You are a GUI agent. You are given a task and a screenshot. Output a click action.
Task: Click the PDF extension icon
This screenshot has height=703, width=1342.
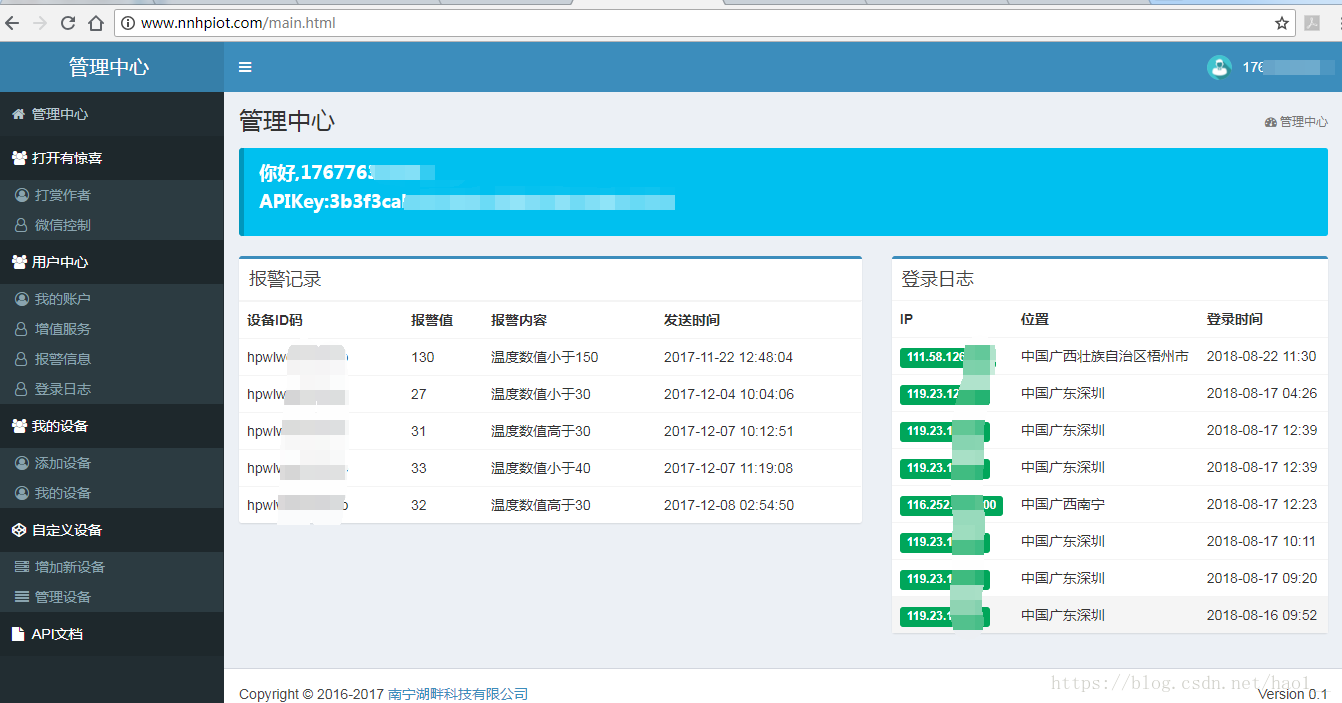(x=1312, y=23)
